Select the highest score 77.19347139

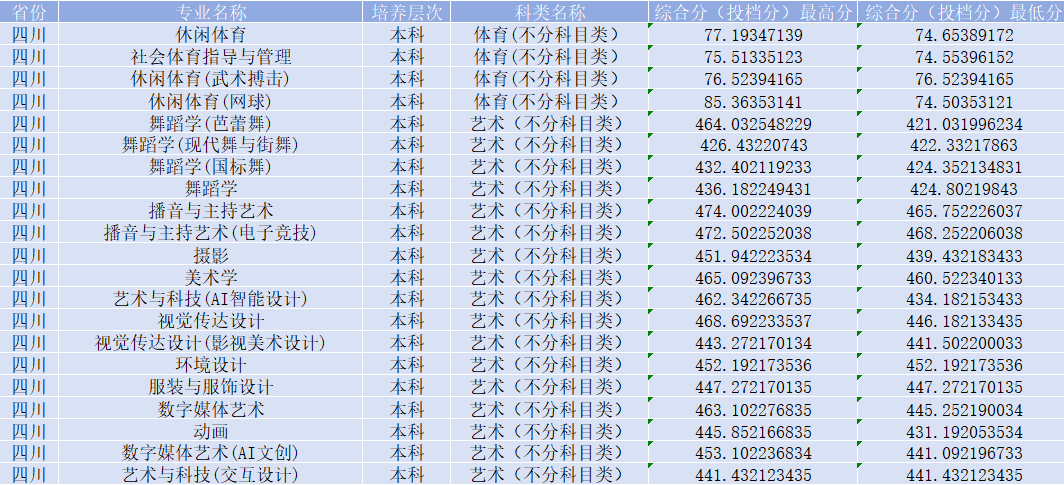pyautogui.click(x=753, y=35)
